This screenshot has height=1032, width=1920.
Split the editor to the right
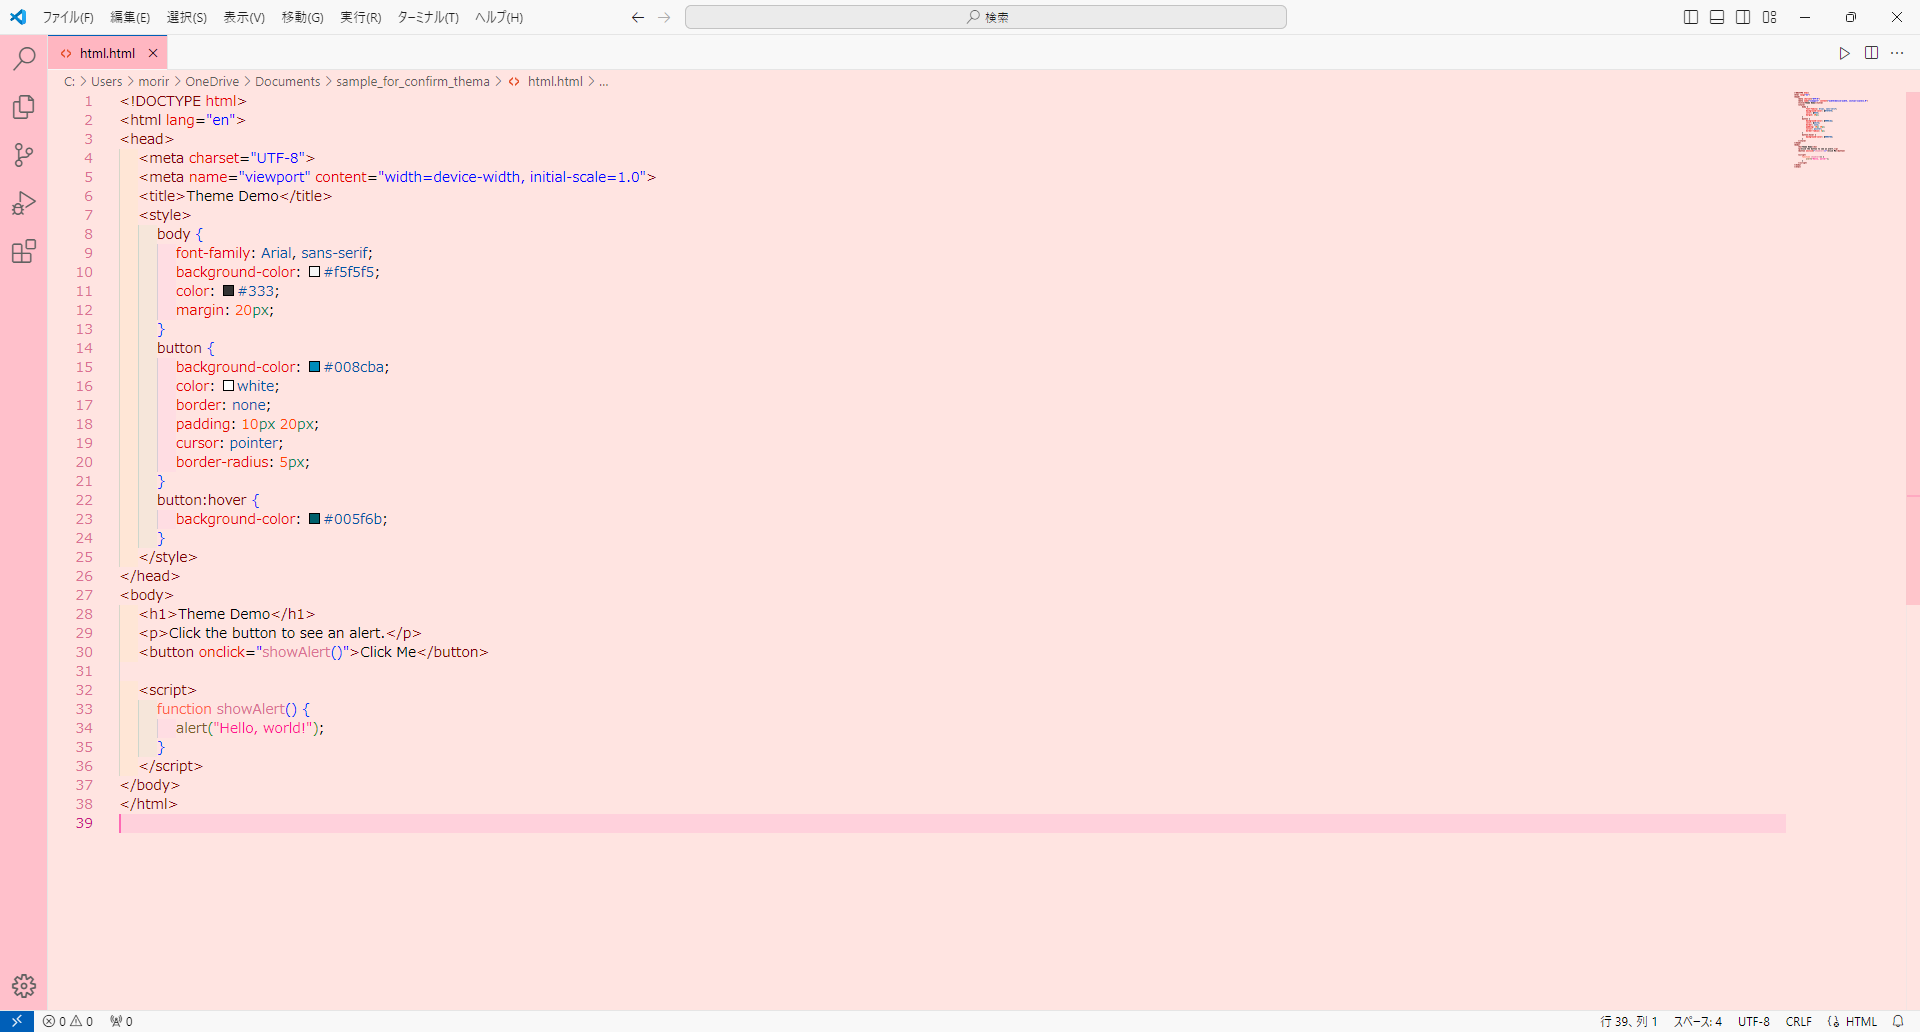point(1872,53)
